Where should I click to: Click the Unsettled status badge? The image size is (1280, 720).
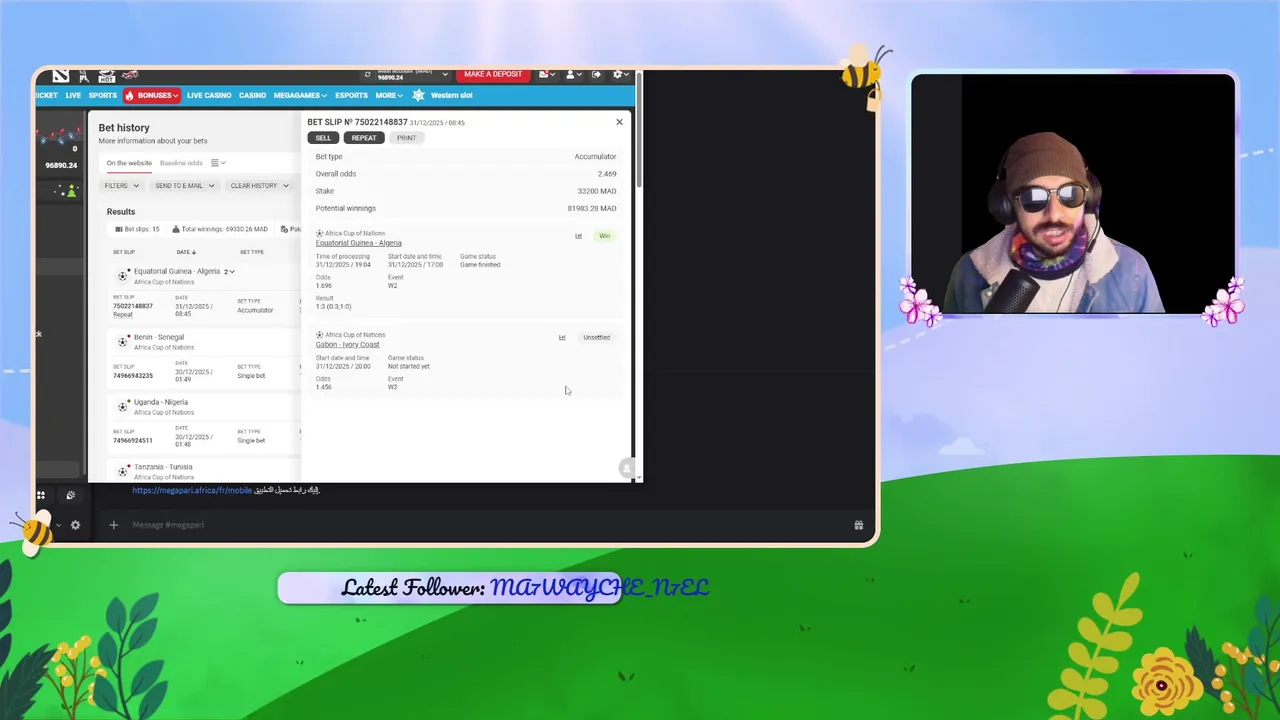596,337
